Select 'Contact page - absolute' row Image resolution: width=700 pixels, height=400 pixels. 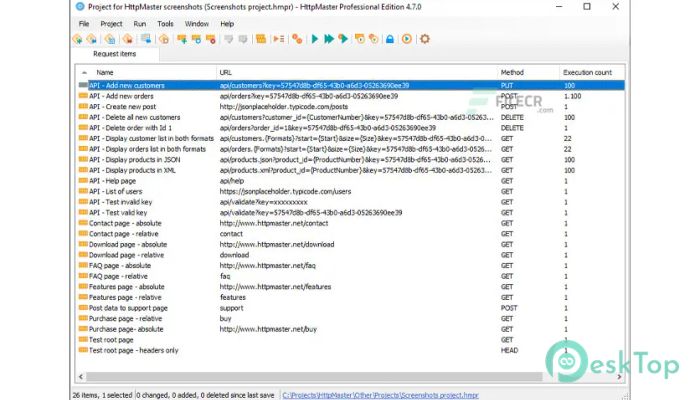[351, 223]
